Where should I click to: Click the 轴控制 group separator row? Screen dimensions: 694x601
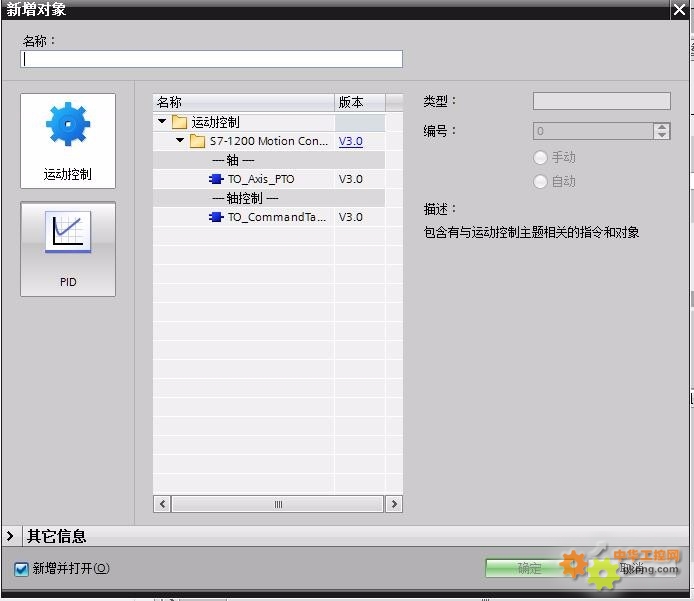coord(269,198)
